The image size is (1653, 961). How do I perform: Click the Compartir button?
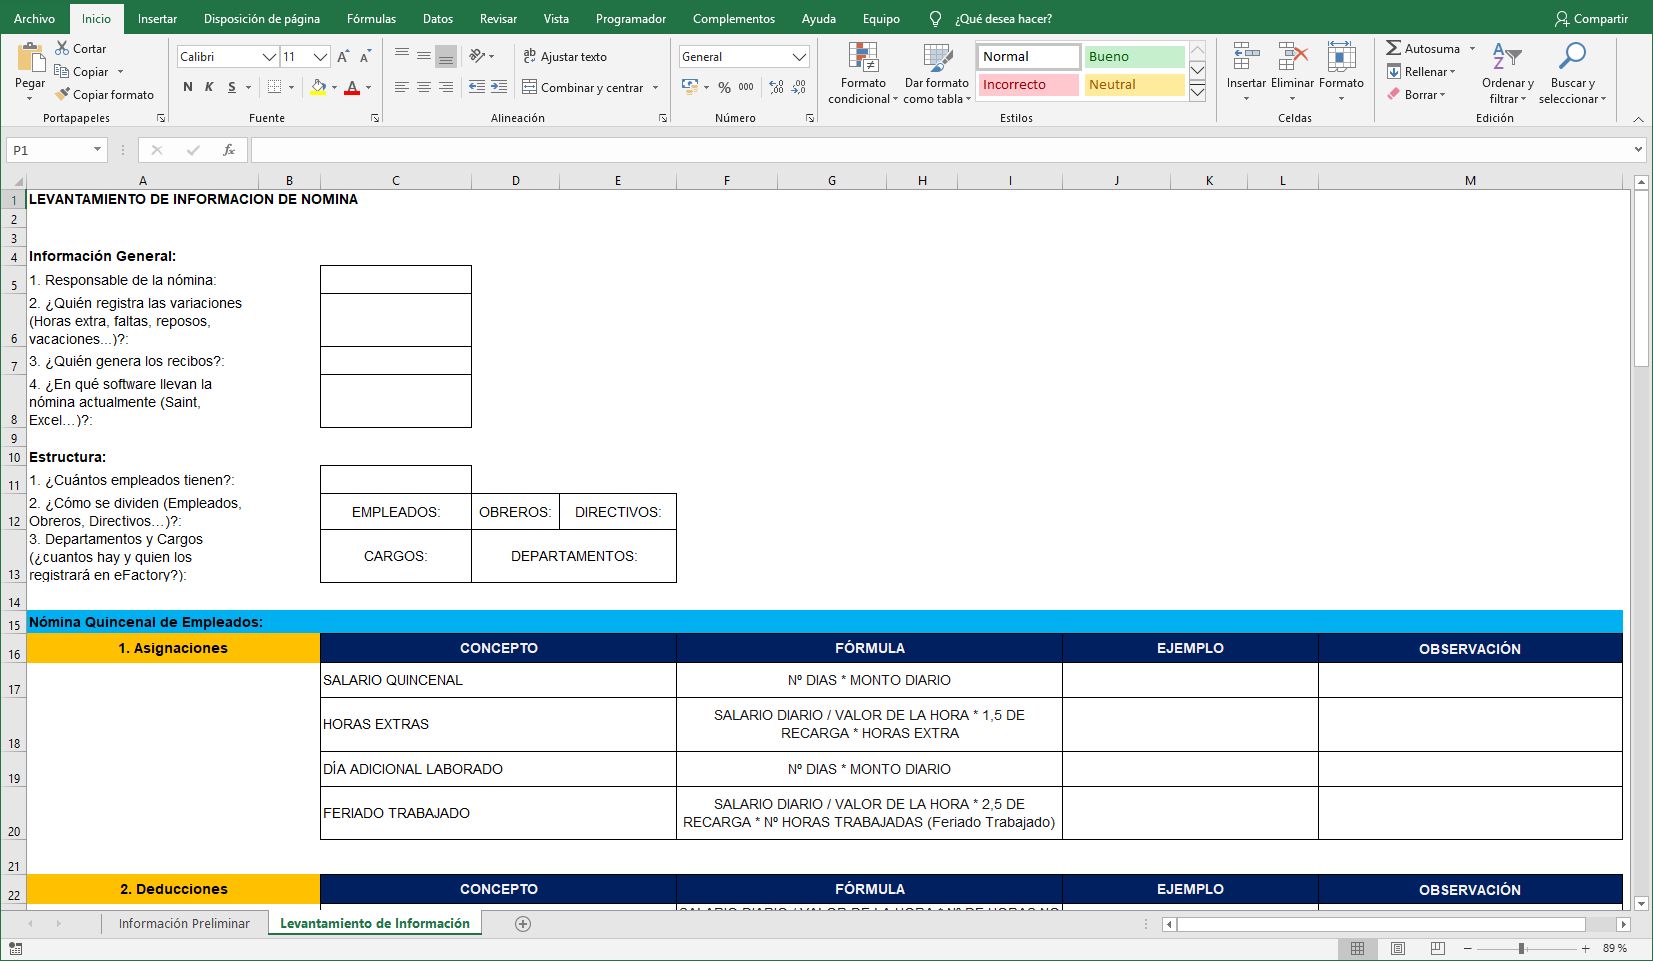point(1591,18)
